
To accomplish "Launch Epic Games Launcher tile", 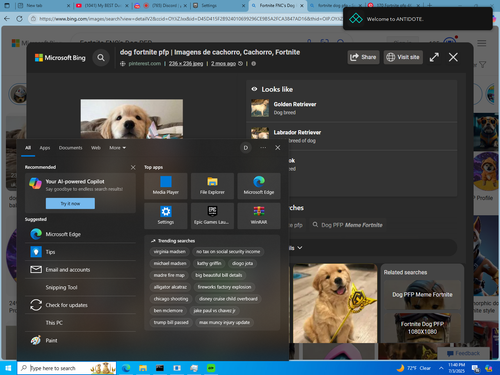I will click(x=212, y=216).
